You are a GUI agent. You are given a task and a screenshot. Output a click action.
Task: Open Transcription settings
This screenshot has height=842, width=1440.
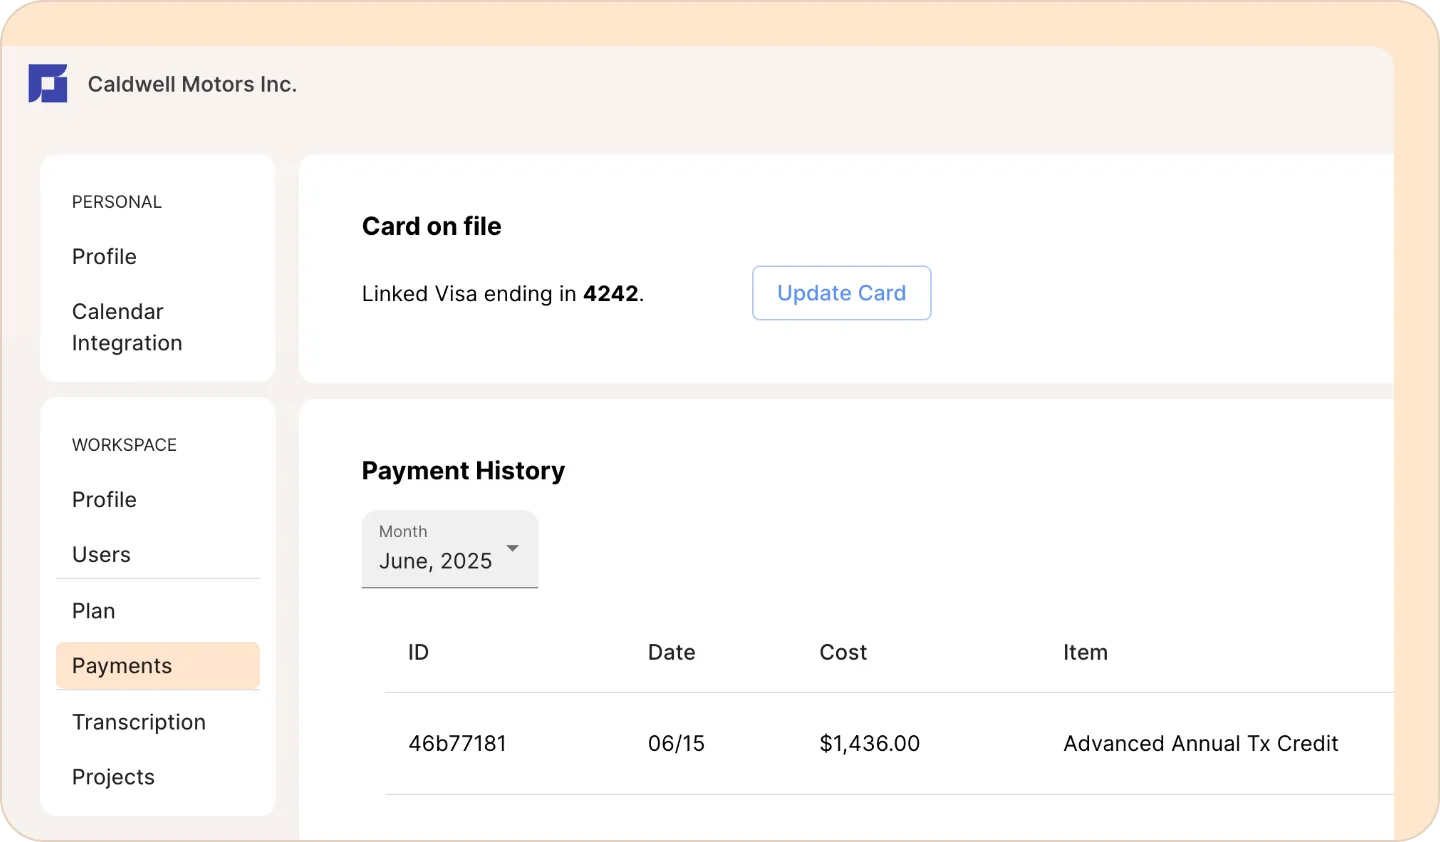pyautogui.click(x=139, y=722)
